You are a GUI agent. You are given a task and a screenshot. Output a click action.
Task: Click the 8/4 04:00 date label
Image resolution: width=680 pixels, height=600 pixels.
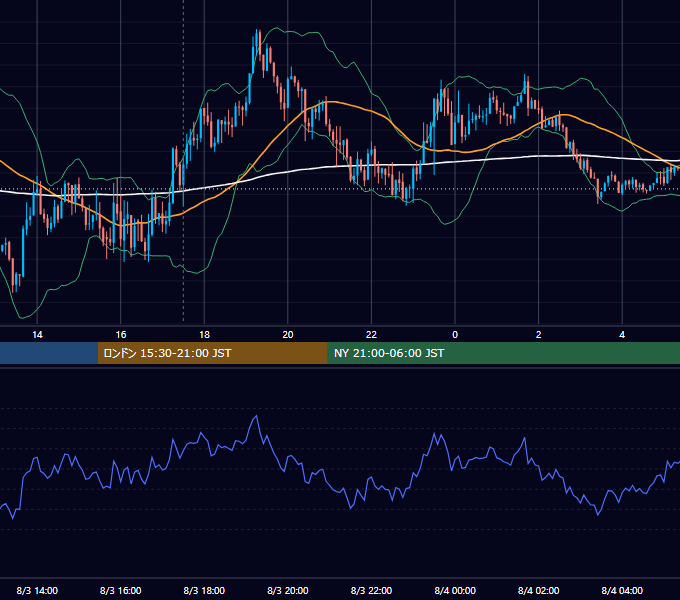click(x=622, y=590)
